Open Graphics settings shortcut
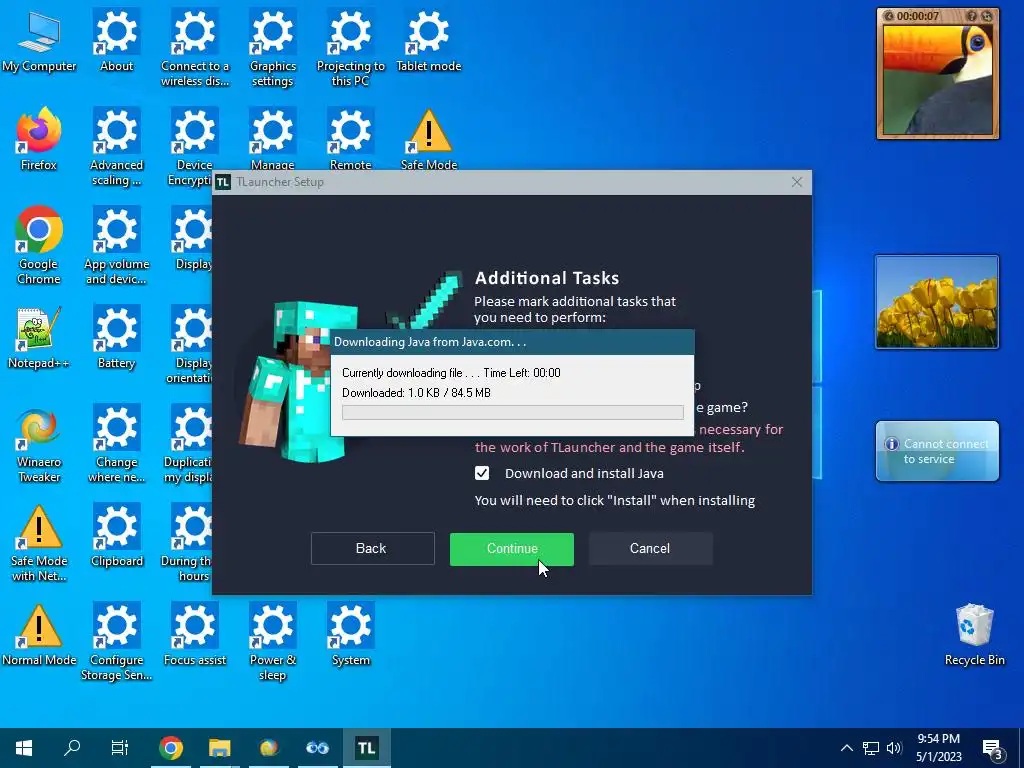The image size is (1024, 768). [x=272, y=48]
